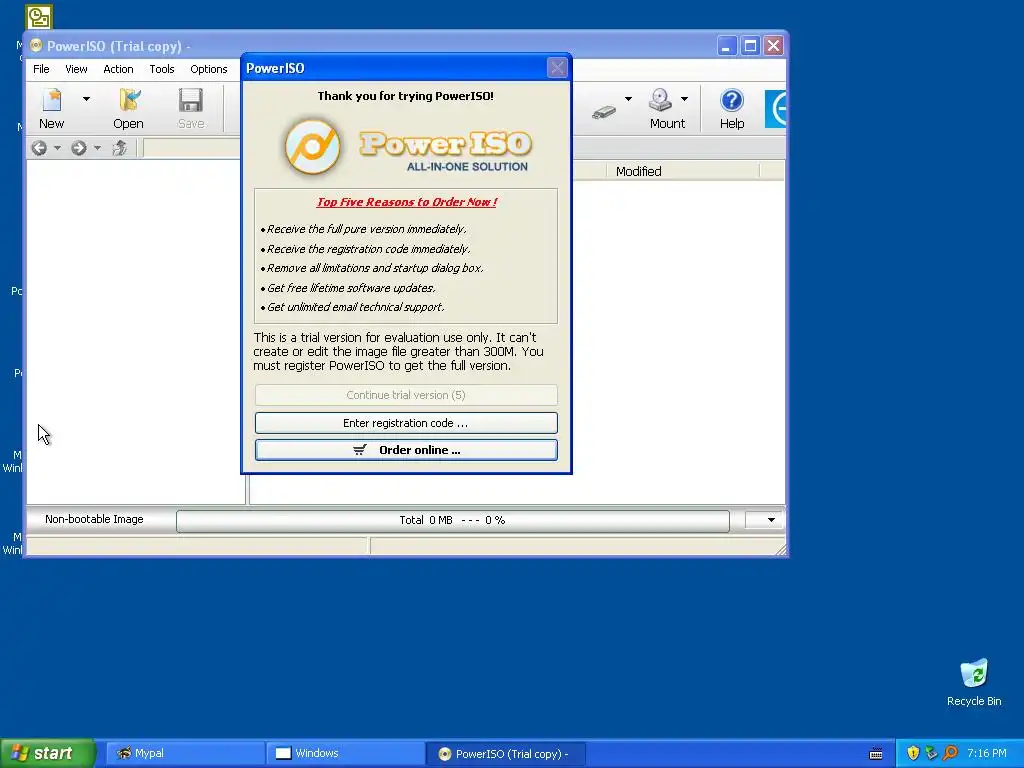The image size is (1024, 768).
Task: Click the Modified column header
Action: coord(682,171)
